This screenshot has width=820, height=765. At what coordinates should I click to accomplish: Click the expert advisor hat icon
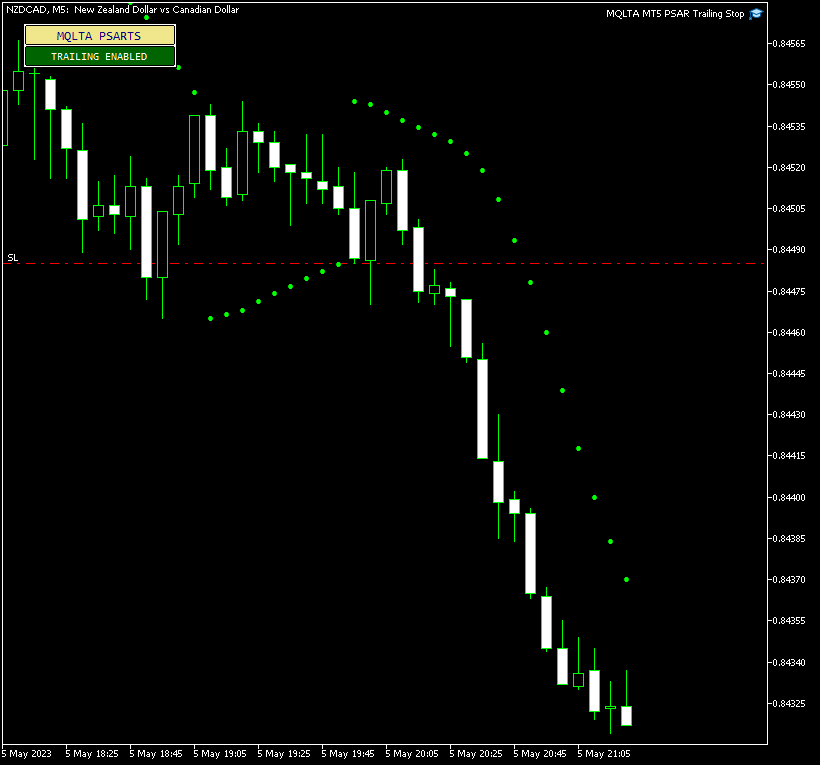pos(756,14)
